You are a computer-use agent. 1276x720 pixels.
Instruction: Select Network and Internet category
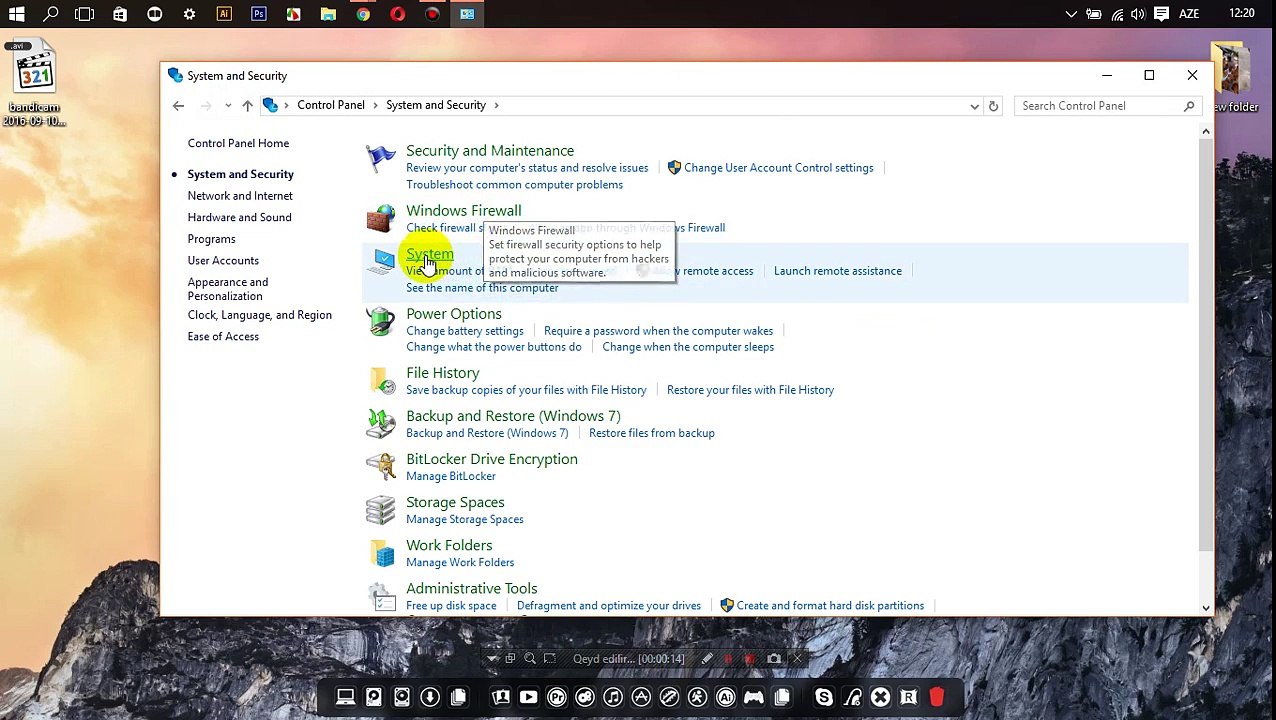pyautogui.click(x=240, y=196)
